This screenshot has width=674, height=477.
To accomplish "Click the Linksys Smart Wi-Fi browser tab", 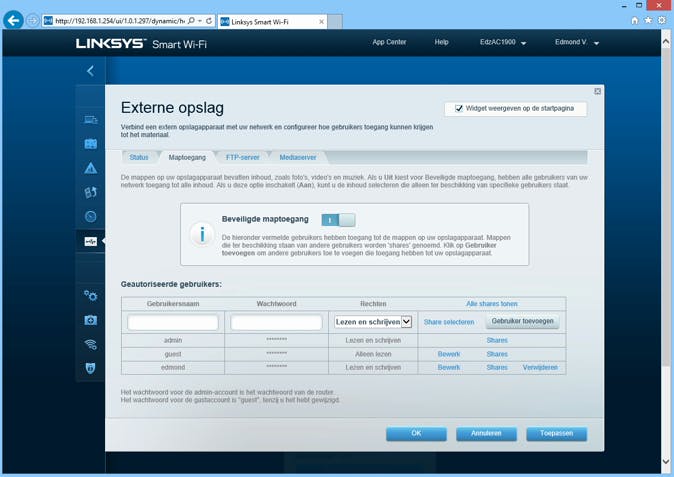I will 273,21.
